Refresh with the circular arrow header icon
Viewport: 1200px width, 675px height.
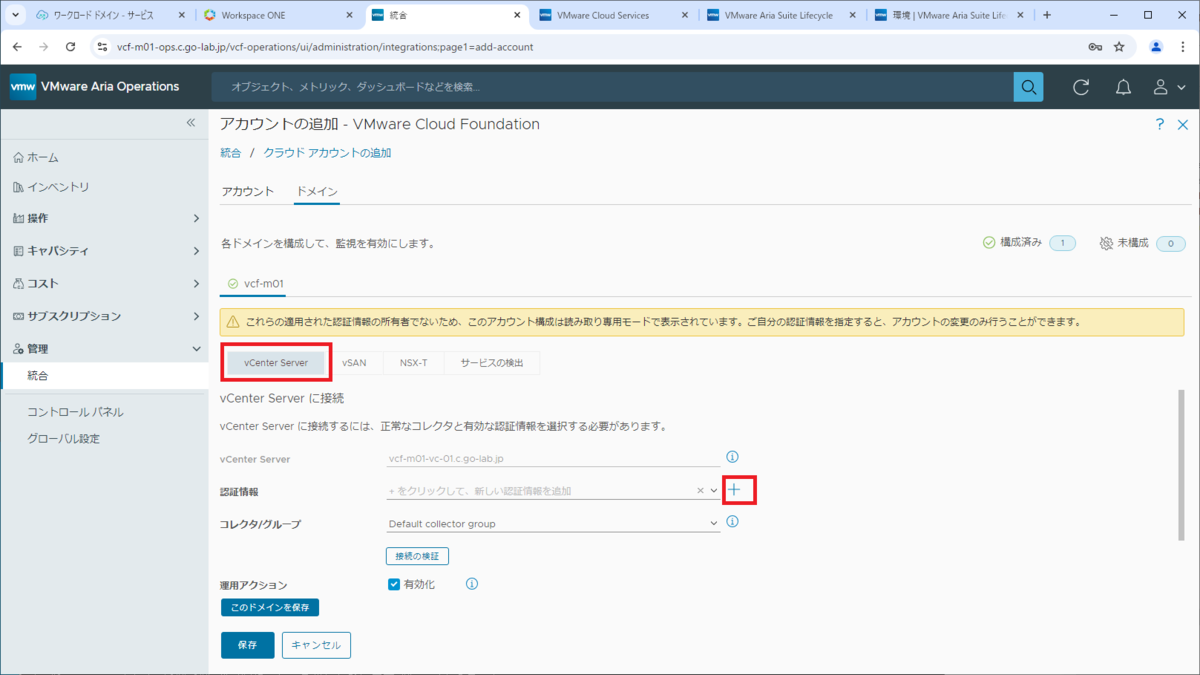click(x=1081, y=87)
